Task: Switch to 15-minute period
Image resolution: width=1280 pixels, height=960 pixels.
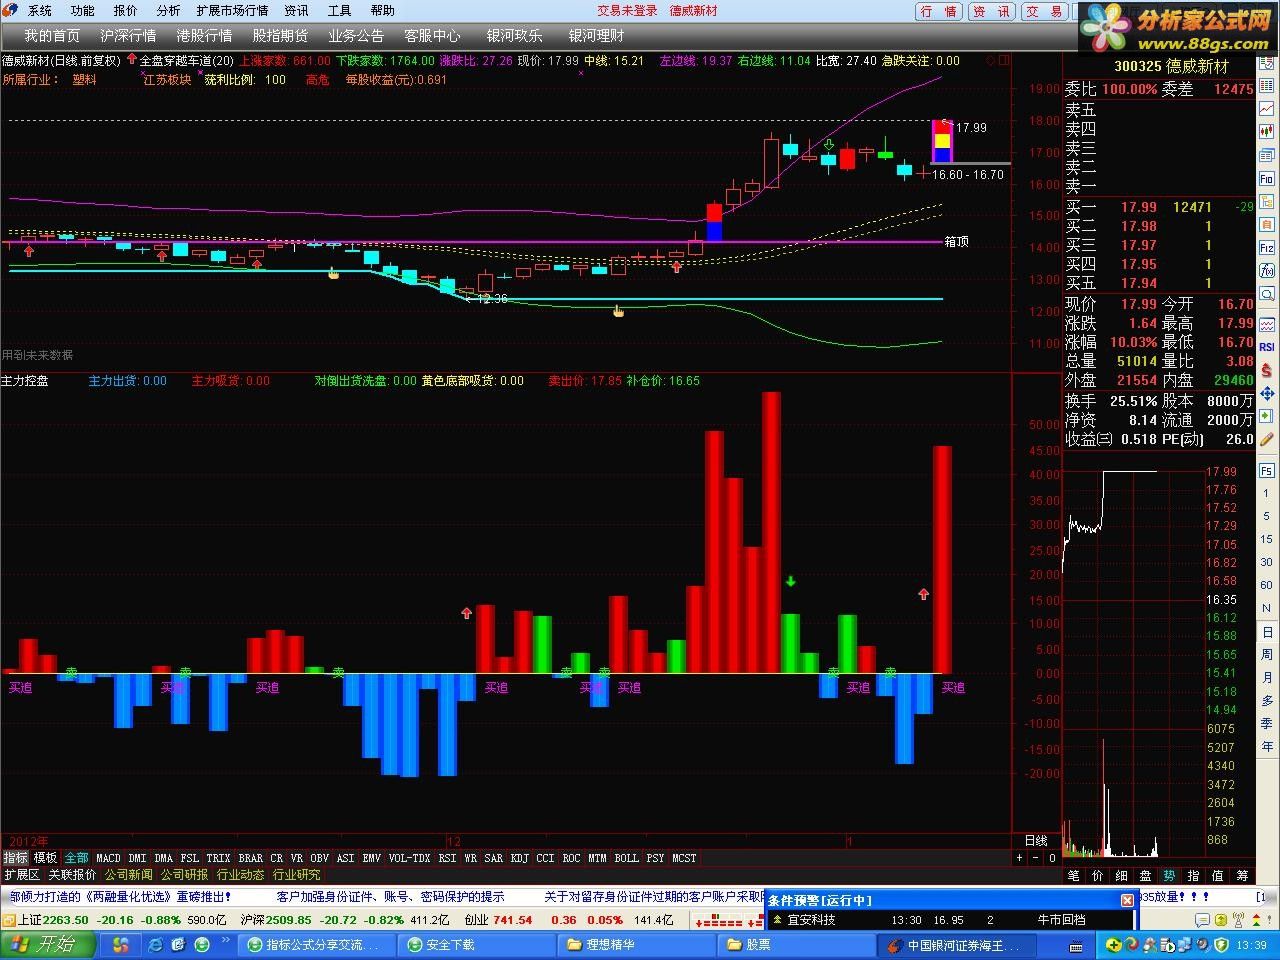Action: coord(1267,540)
